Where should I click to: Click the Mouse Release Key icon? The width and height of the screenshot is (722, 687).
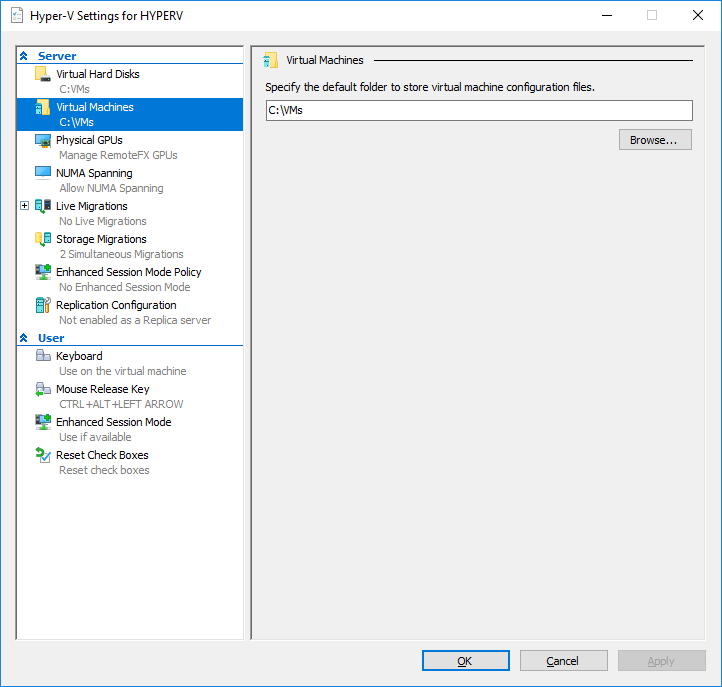pos(43,389)
